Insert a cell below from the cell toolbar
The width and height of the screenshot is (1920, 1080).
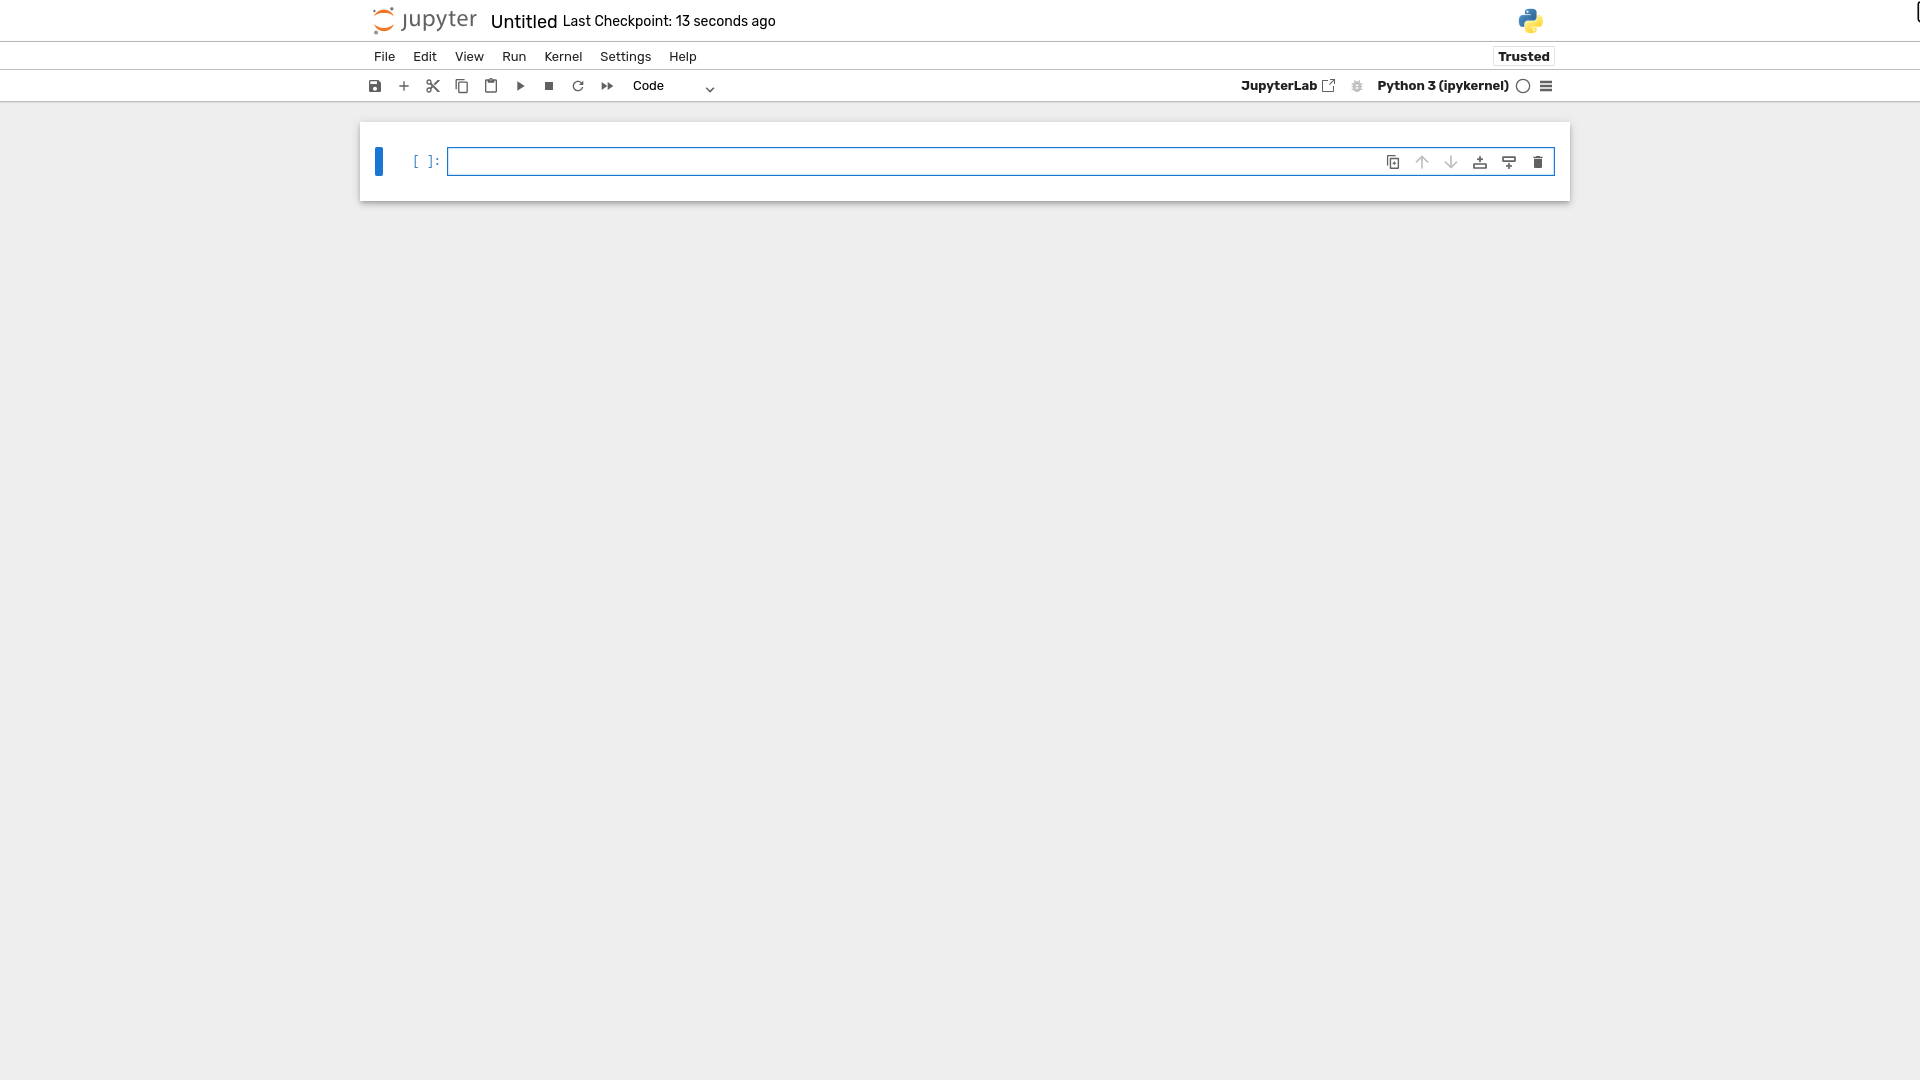coord(1509,162)
